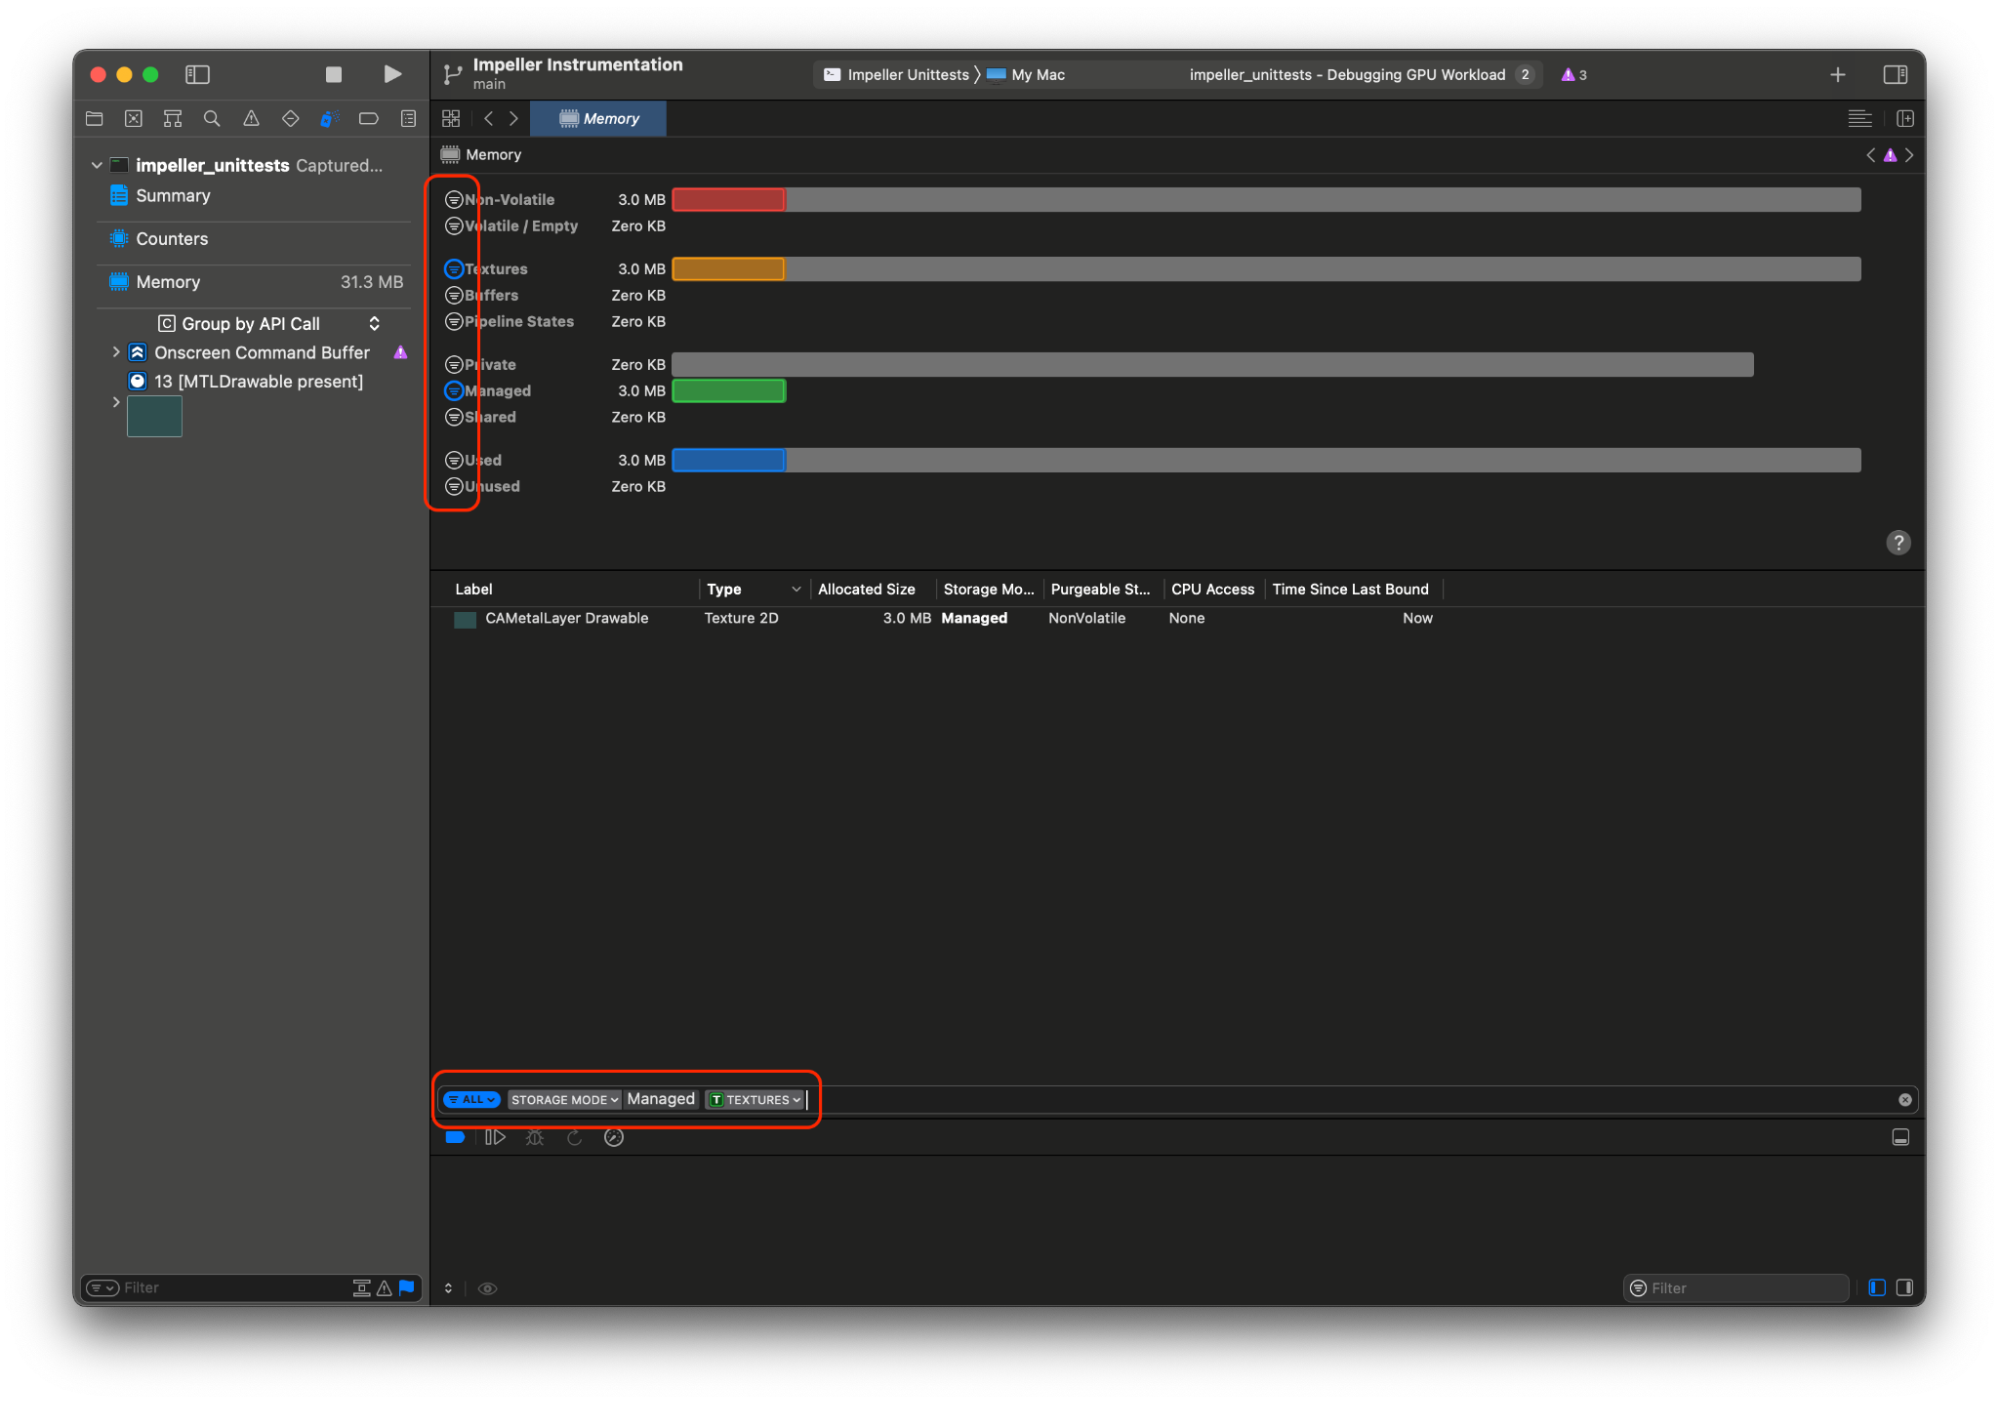Choose the My Mac run destination
This screenshot has width=1999, height=1404.
[1026, 74]
